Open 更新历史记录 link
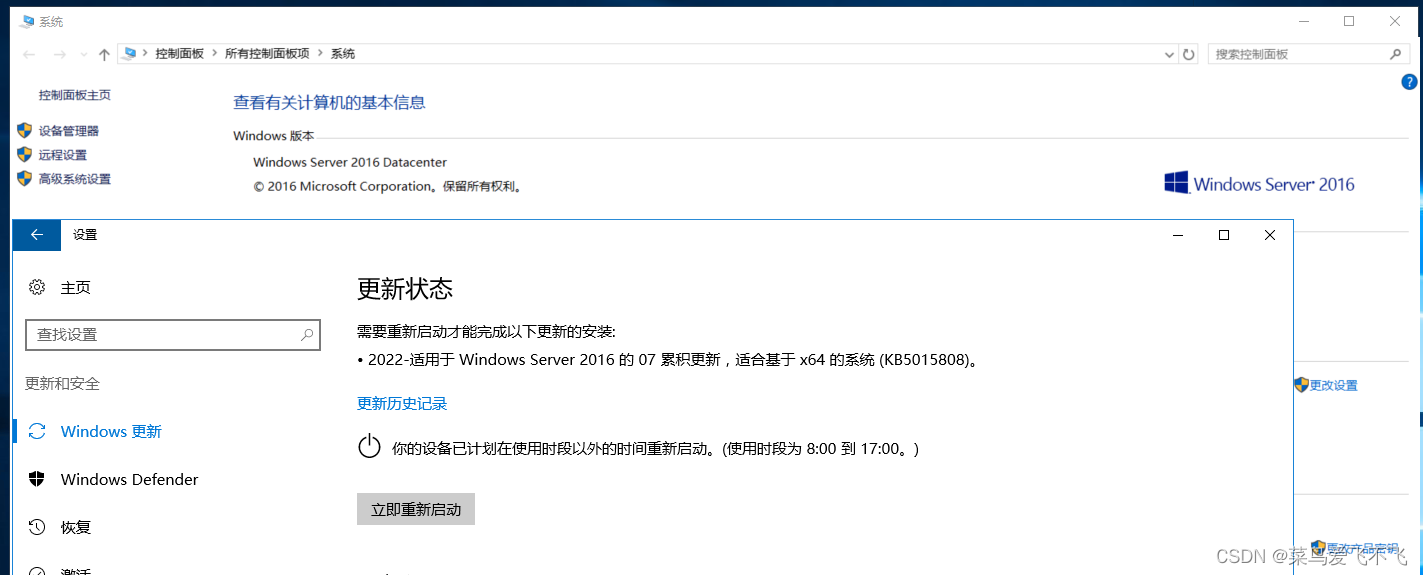Screen dimensions: 1423x575 (402, 404)
